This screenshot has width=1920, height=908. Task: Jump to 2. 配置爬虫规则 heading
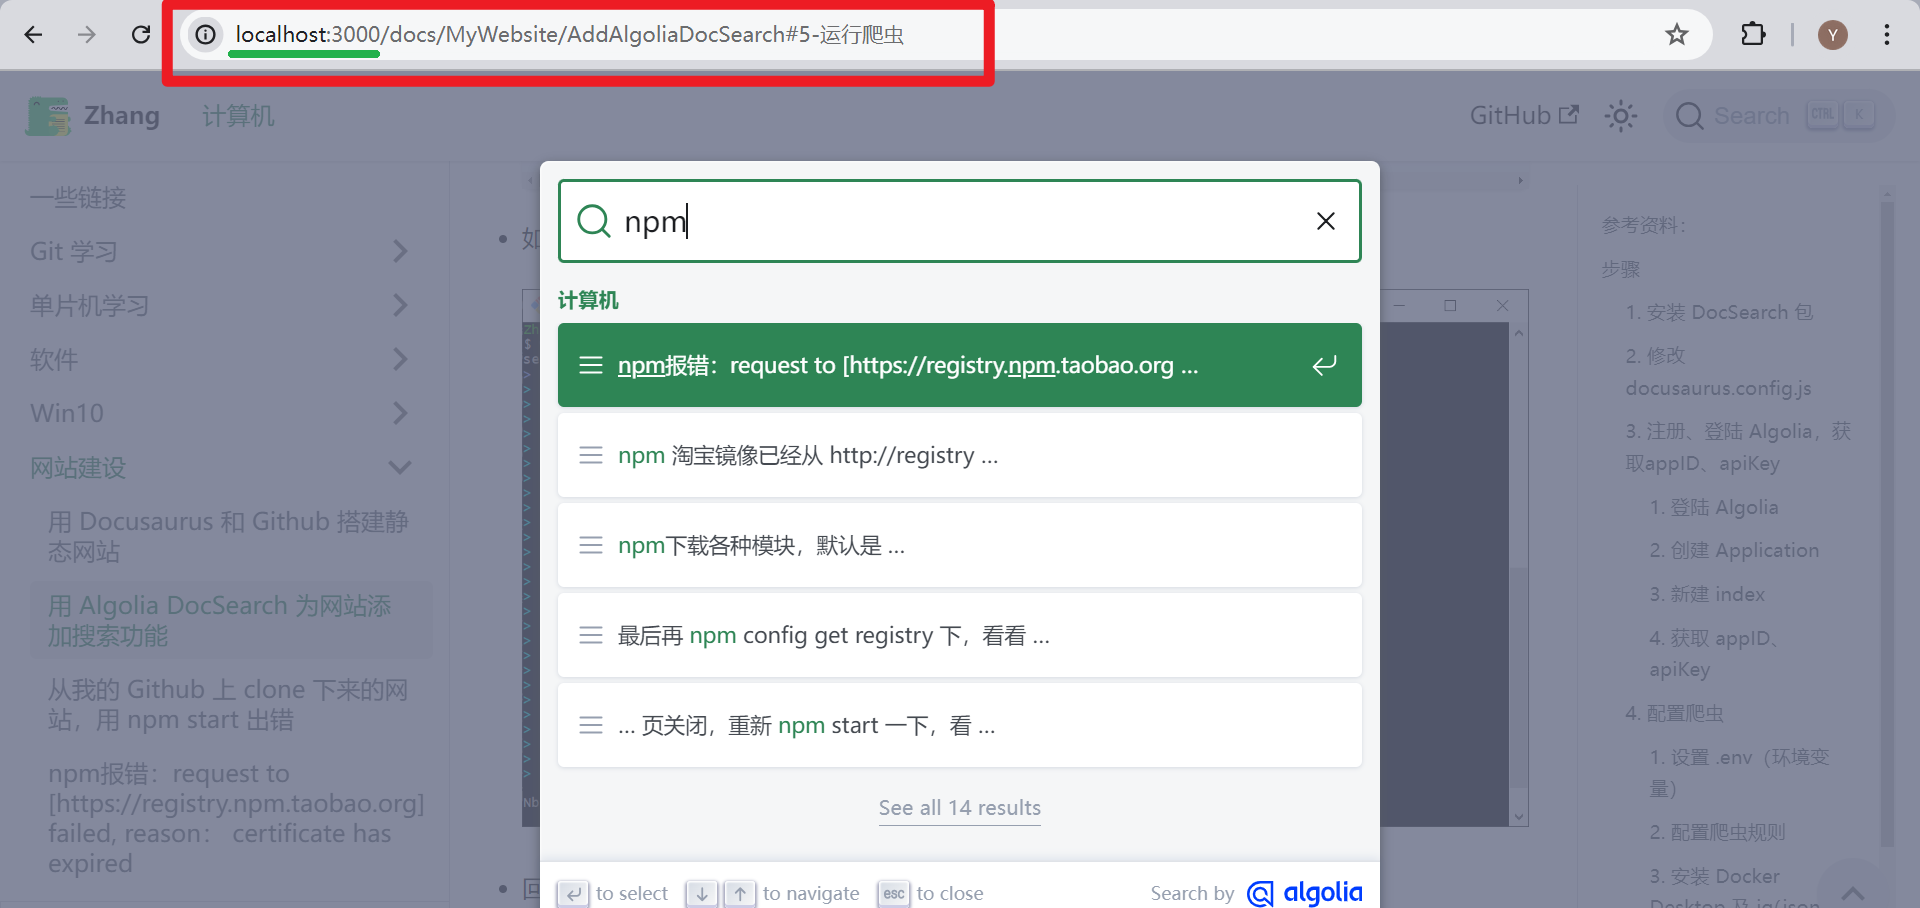point(1717,832)
